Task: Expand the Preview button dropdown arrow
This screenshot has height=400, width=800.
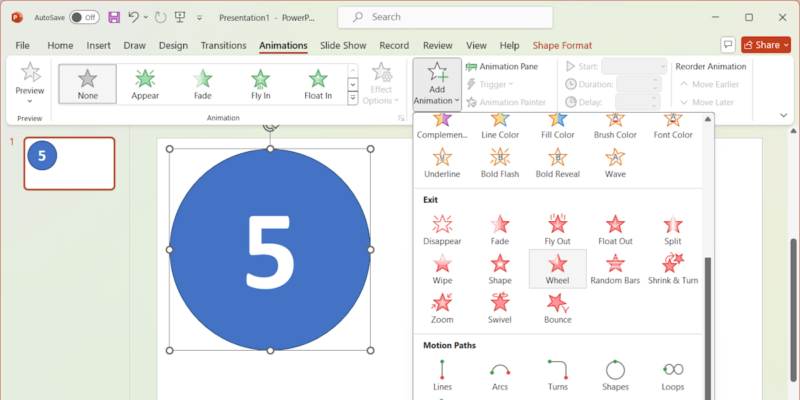Action: pyautogui.click(x=30, y=100)
